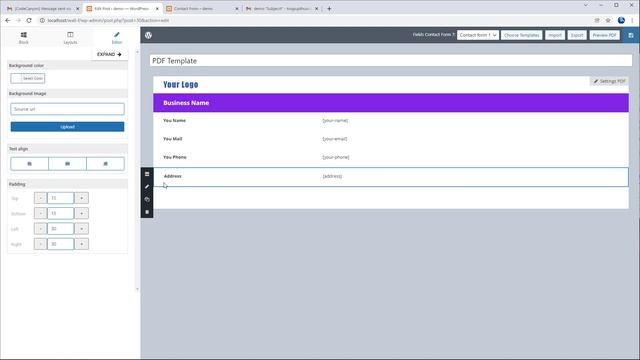Image resolution: width=640 pixels, height=360 pixels.
Task: Click the EXPAND arrow button
Action: [109, 54]
